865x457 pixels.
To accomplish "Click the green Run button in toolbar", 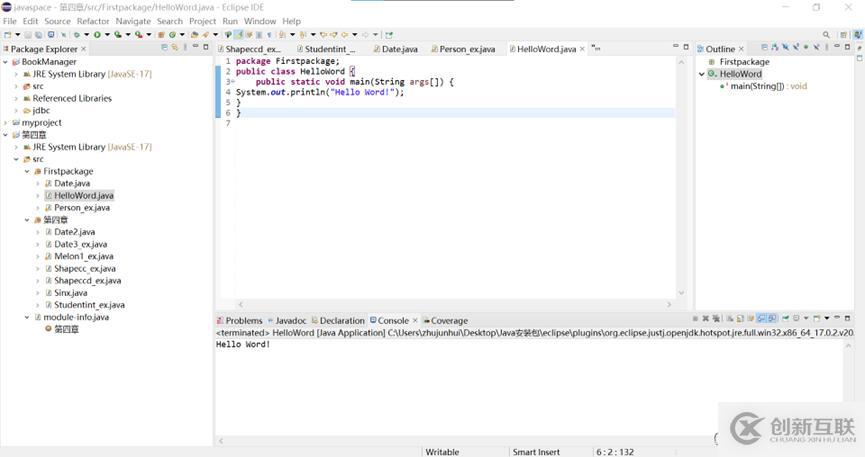I will point(97,35).
